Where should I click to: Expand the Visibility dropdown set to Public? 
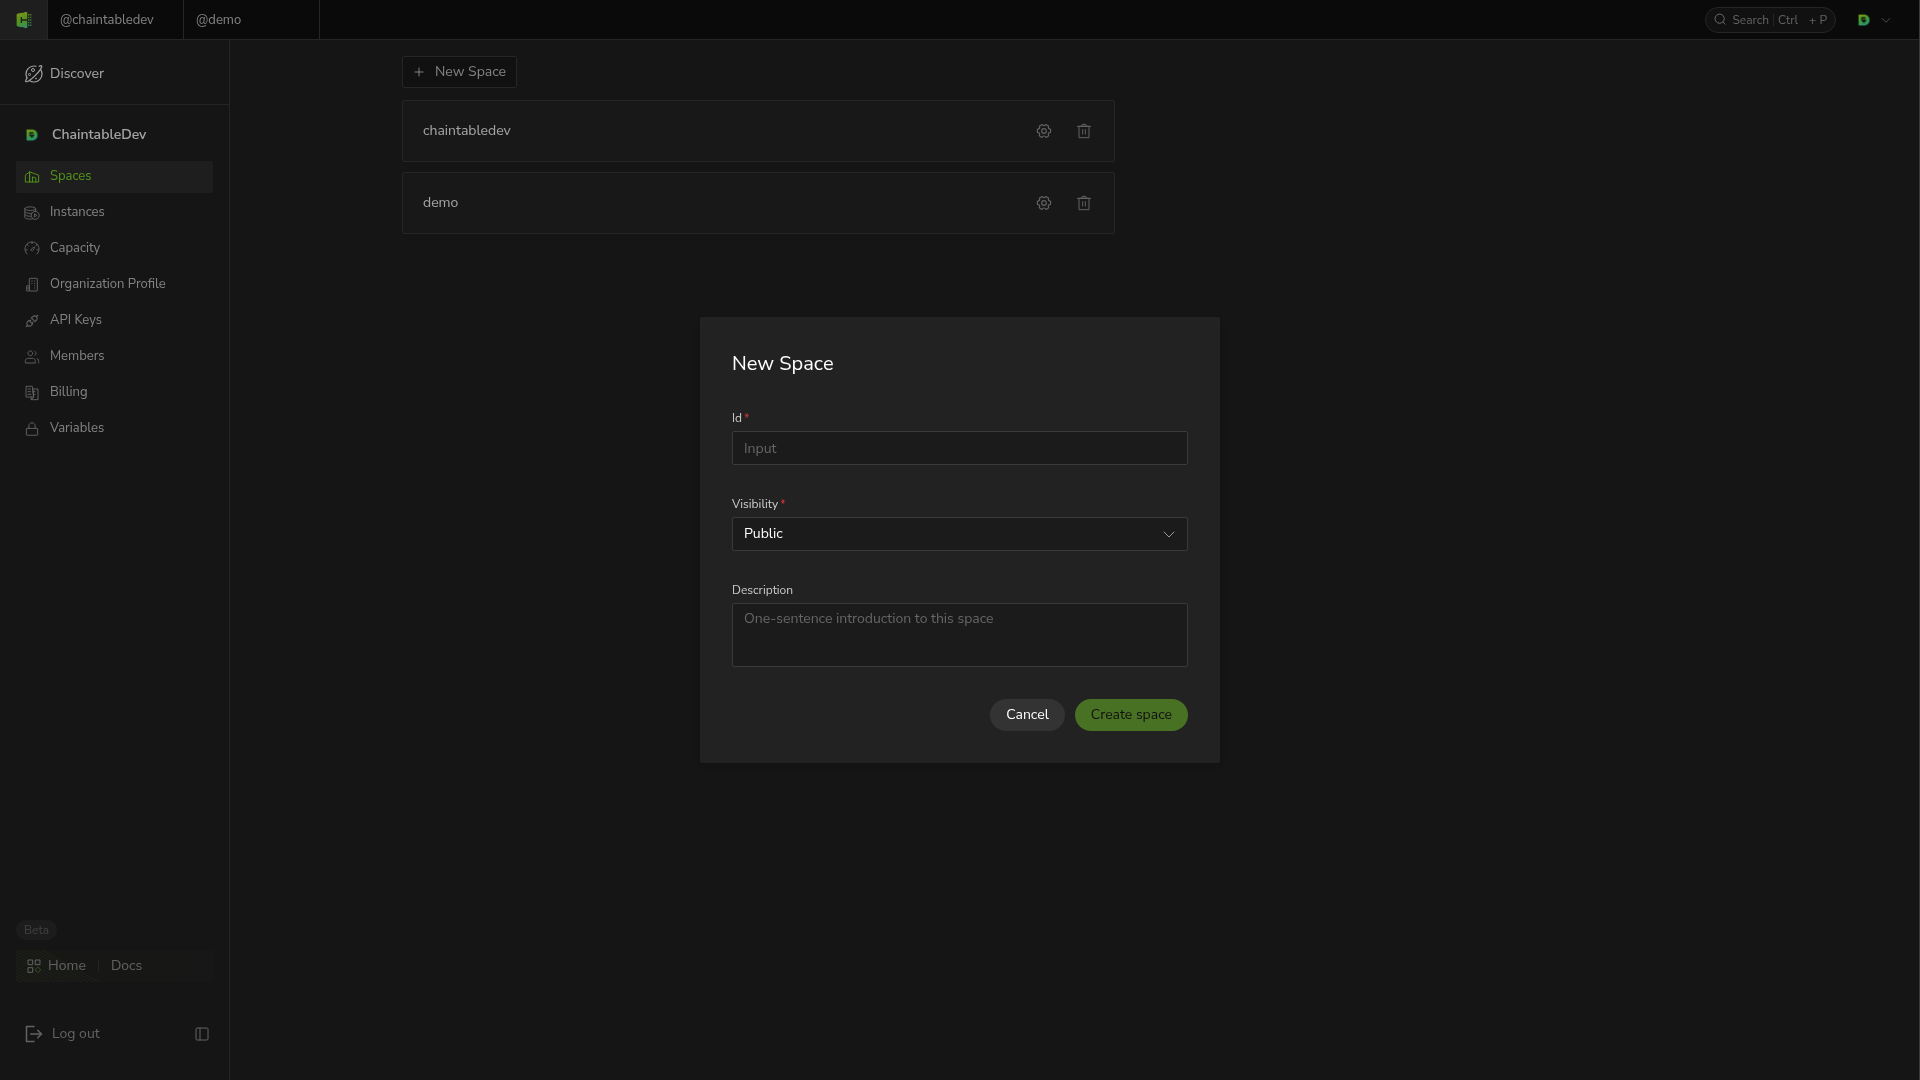(960, 534)
